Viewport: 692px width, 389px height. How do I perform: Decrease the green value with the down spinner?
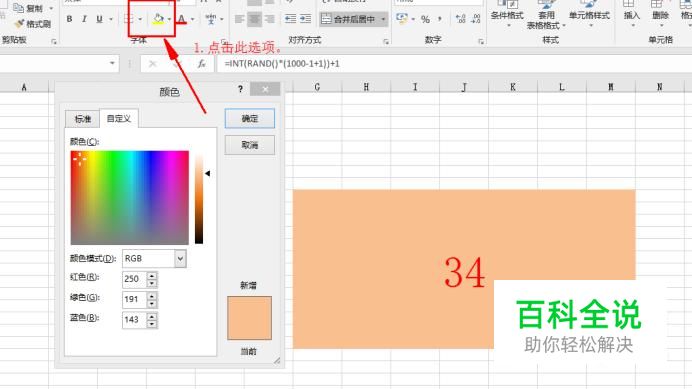152,303
